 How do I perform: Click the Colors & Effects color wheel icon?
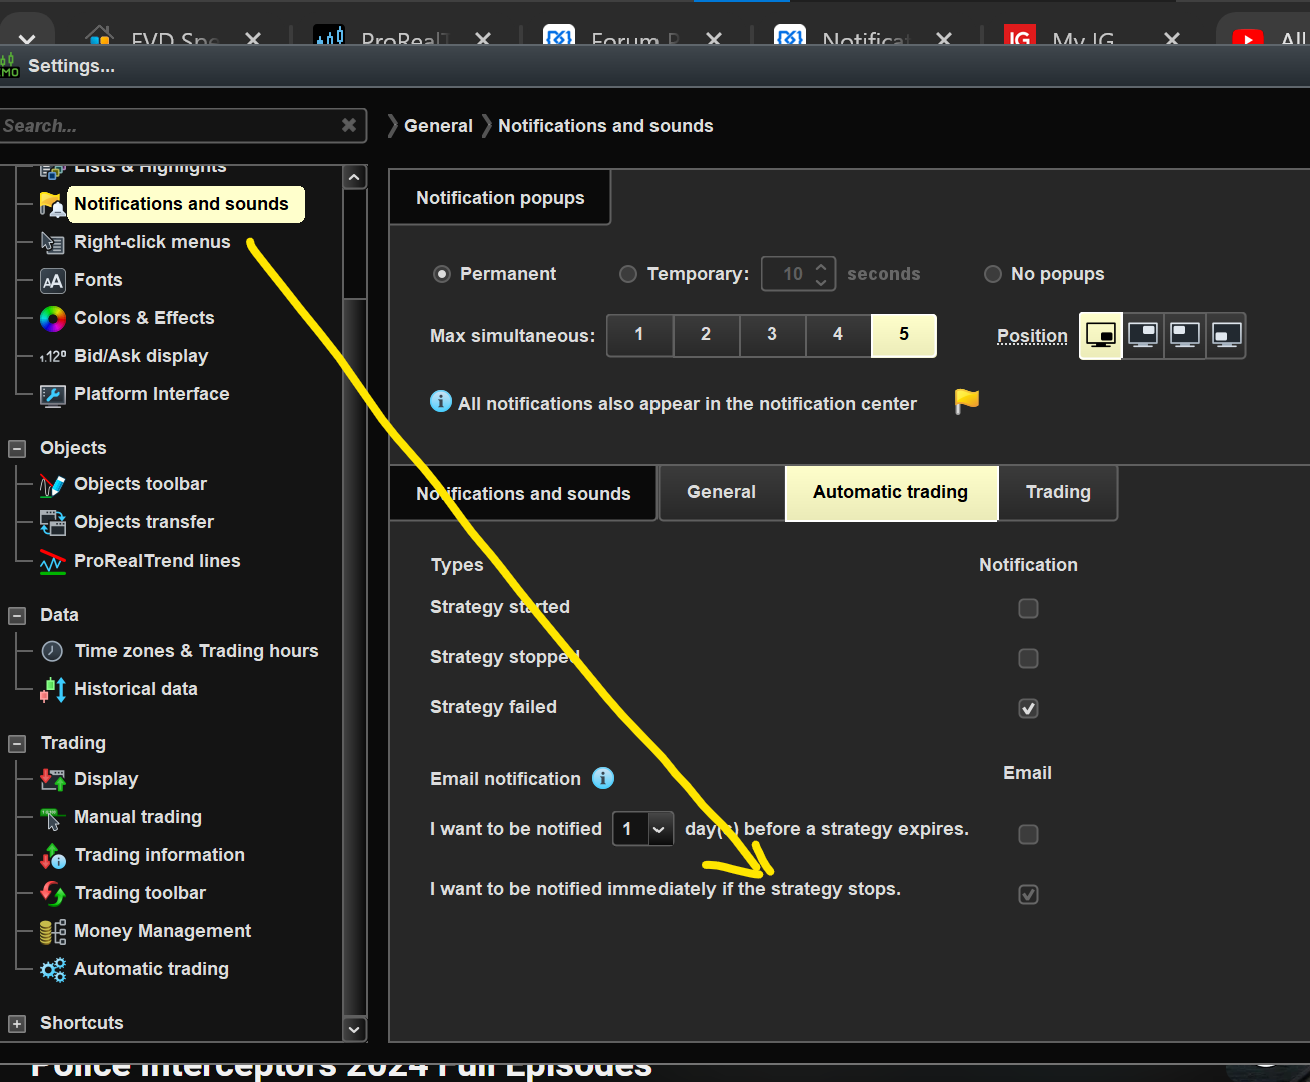click(52, 319)
